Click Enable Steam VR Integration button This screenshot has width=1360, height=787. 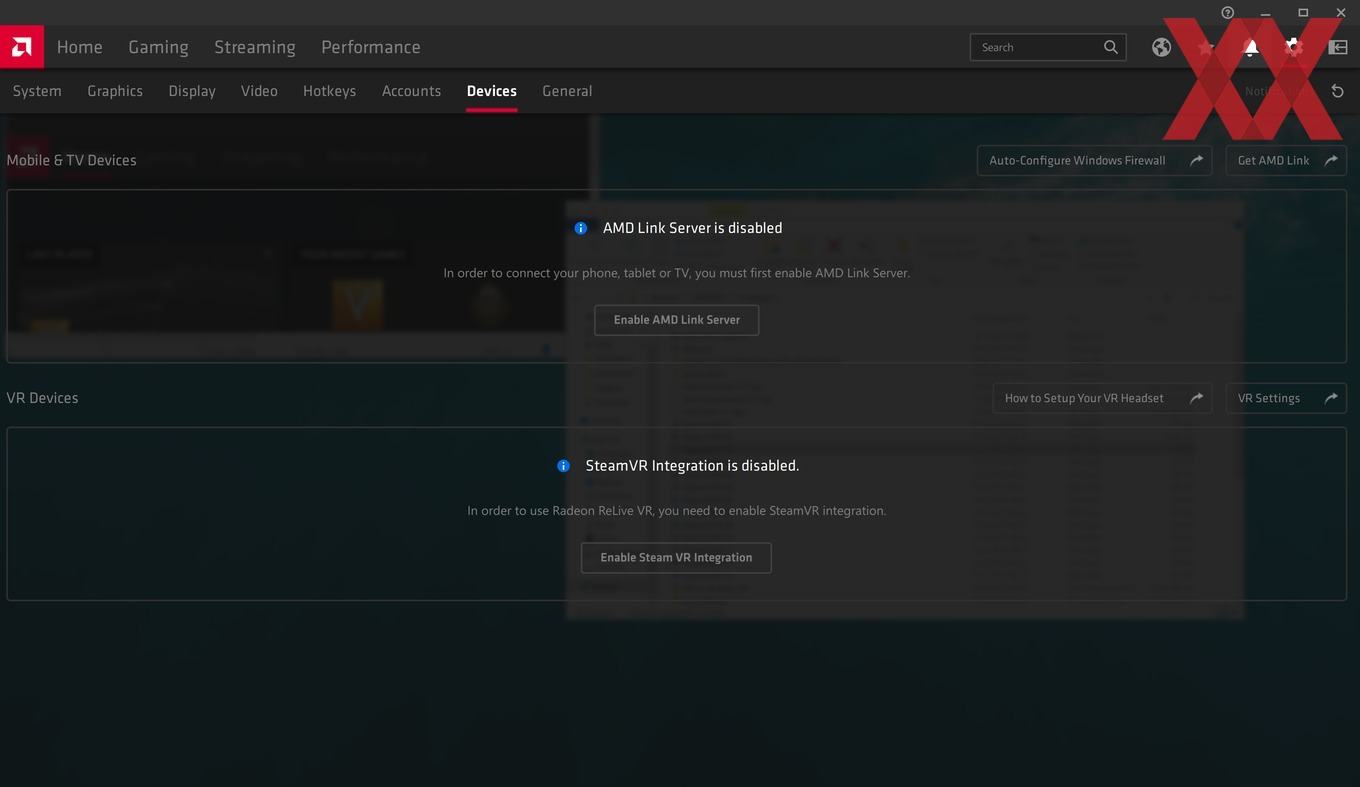[676, 558]
